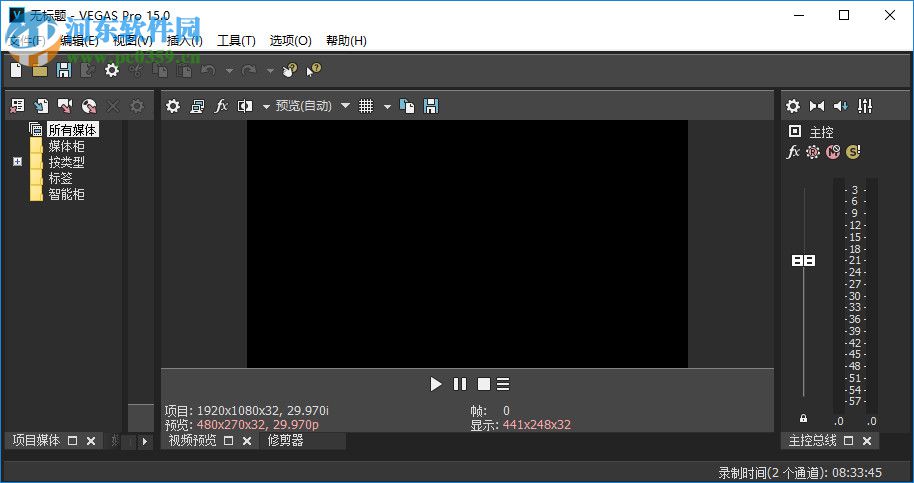Click the undo arrow icon
The height and width of the screenshot is (483, 914).
pos(208,70)
